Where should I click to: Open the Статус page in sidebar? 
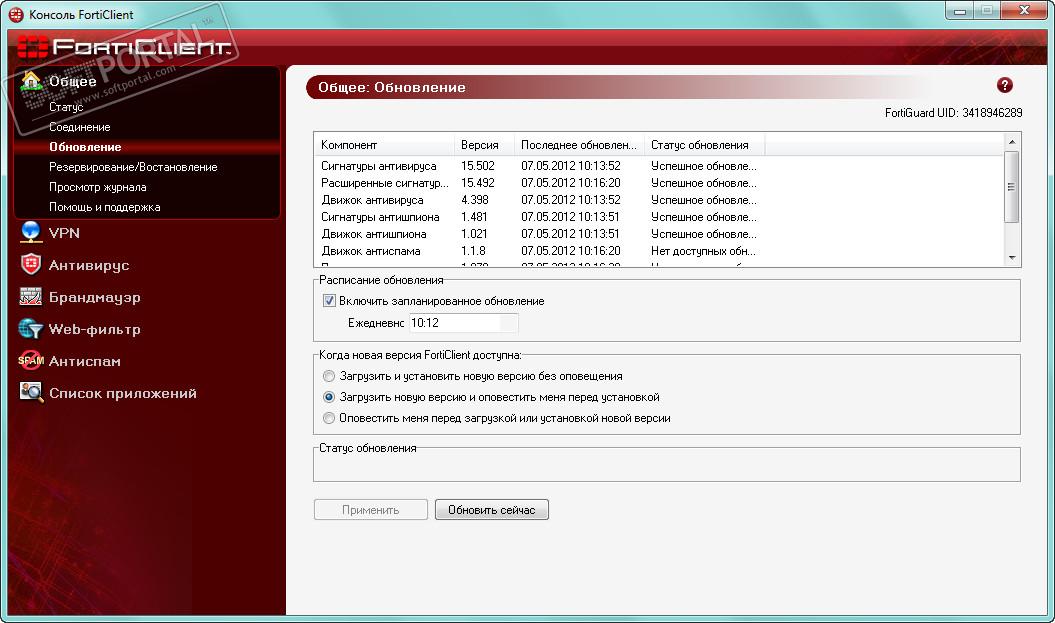tap(66, 107)
